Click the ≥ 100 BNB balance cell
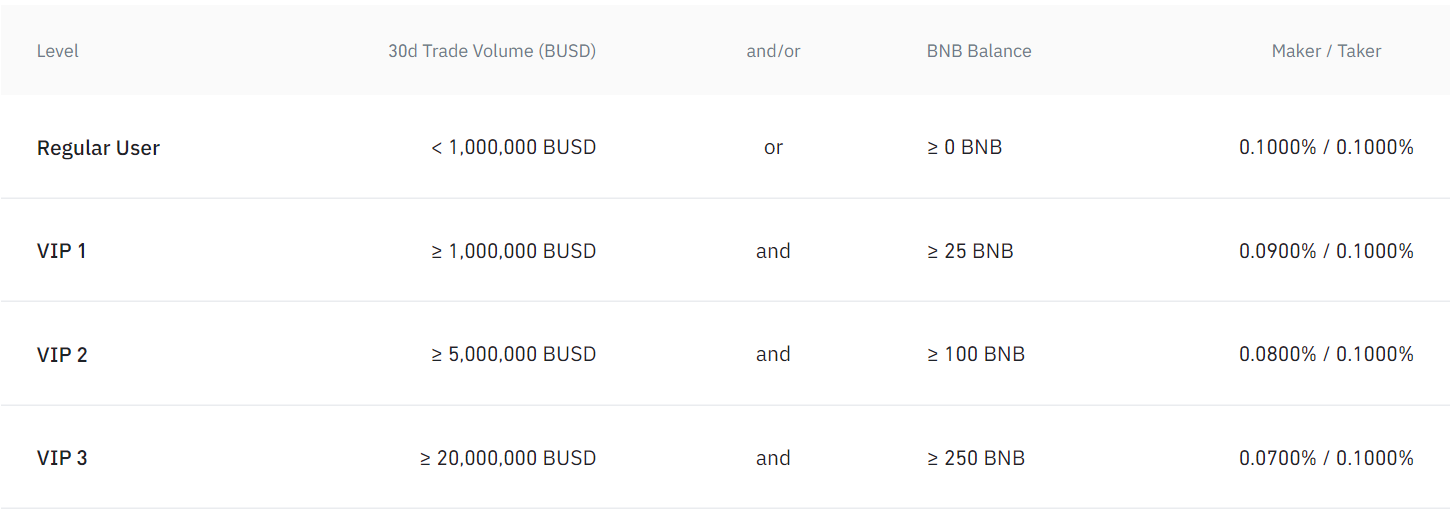The height and width of the screenshot is (516, 1450). coord(975,355)
